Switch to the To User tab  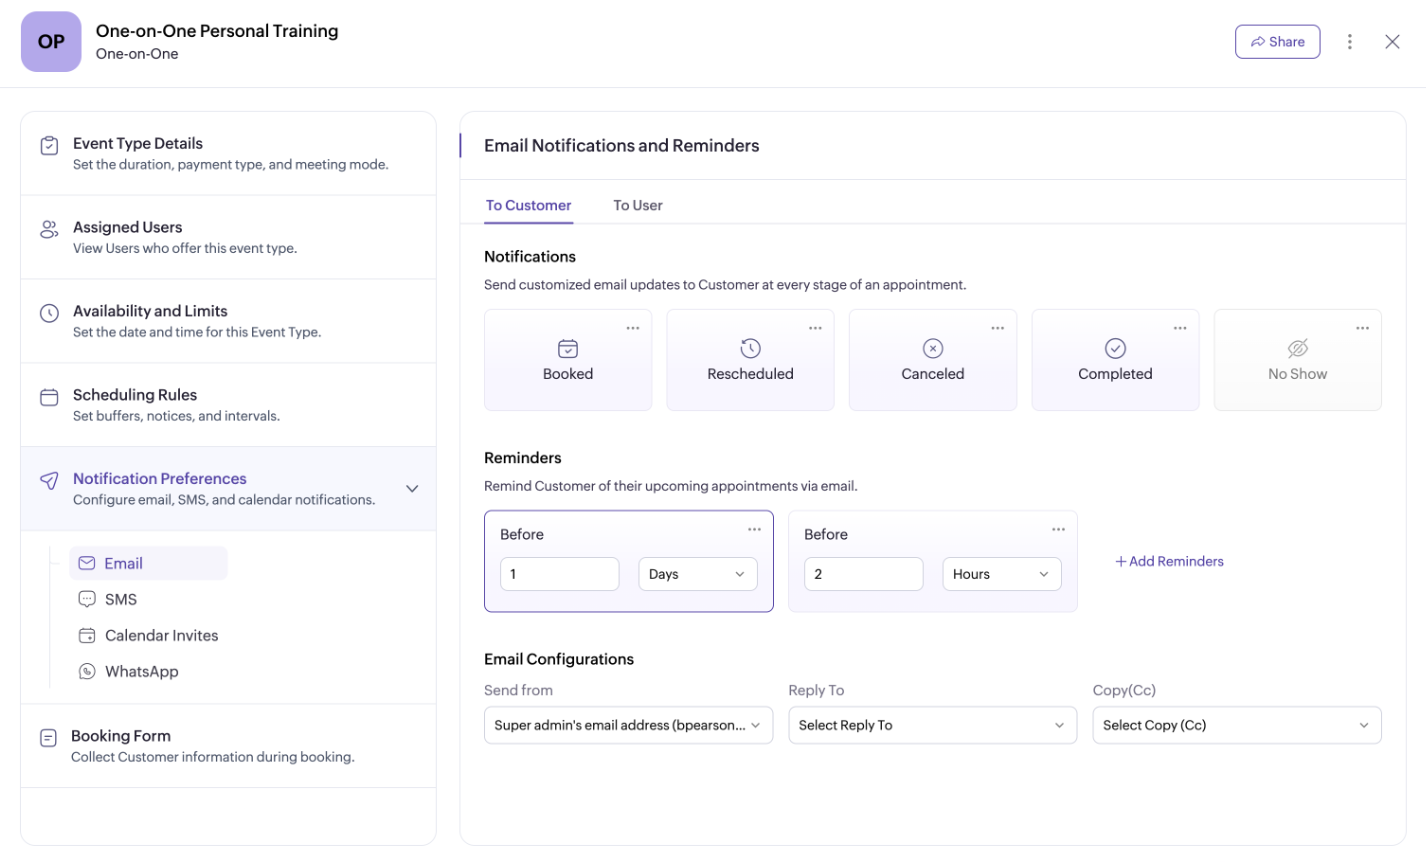[638, 205]
